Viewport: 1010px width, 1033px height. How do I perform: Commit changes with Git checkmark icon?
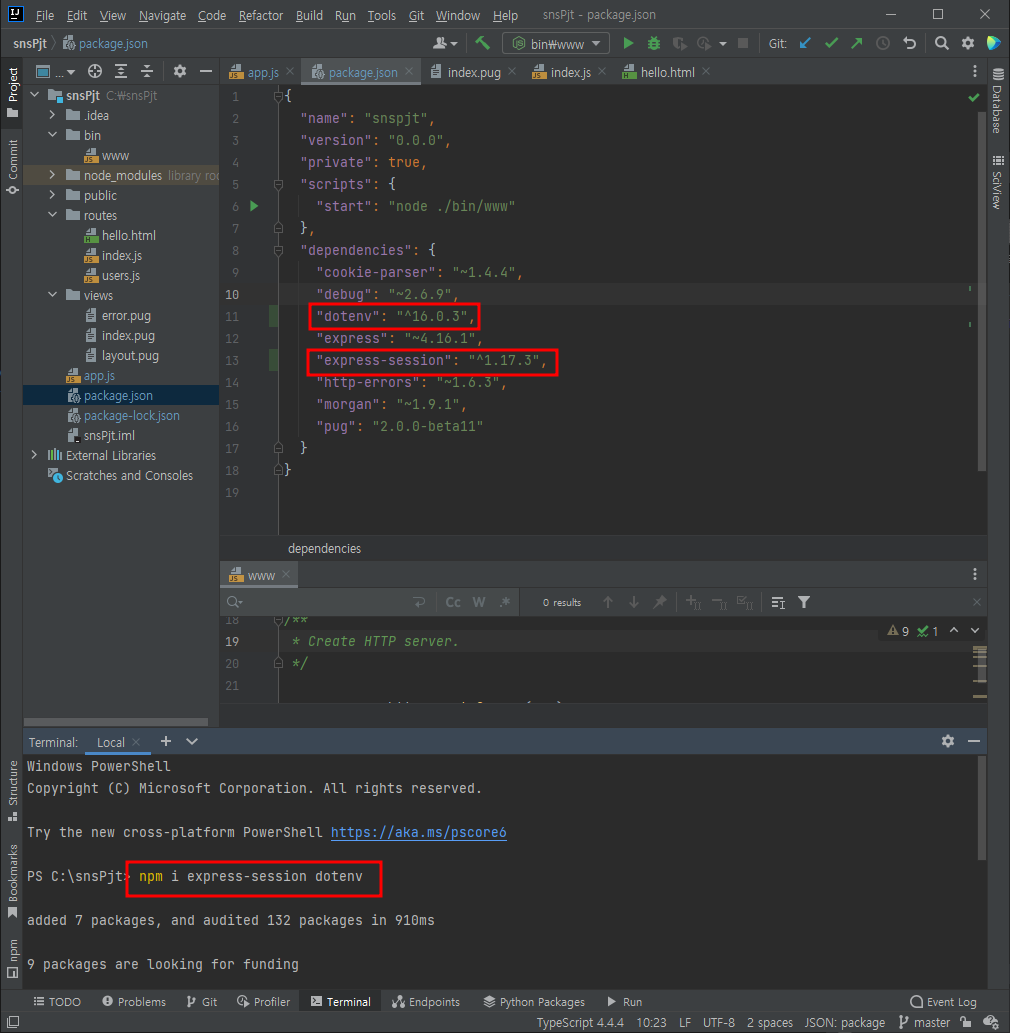[831, 43]
